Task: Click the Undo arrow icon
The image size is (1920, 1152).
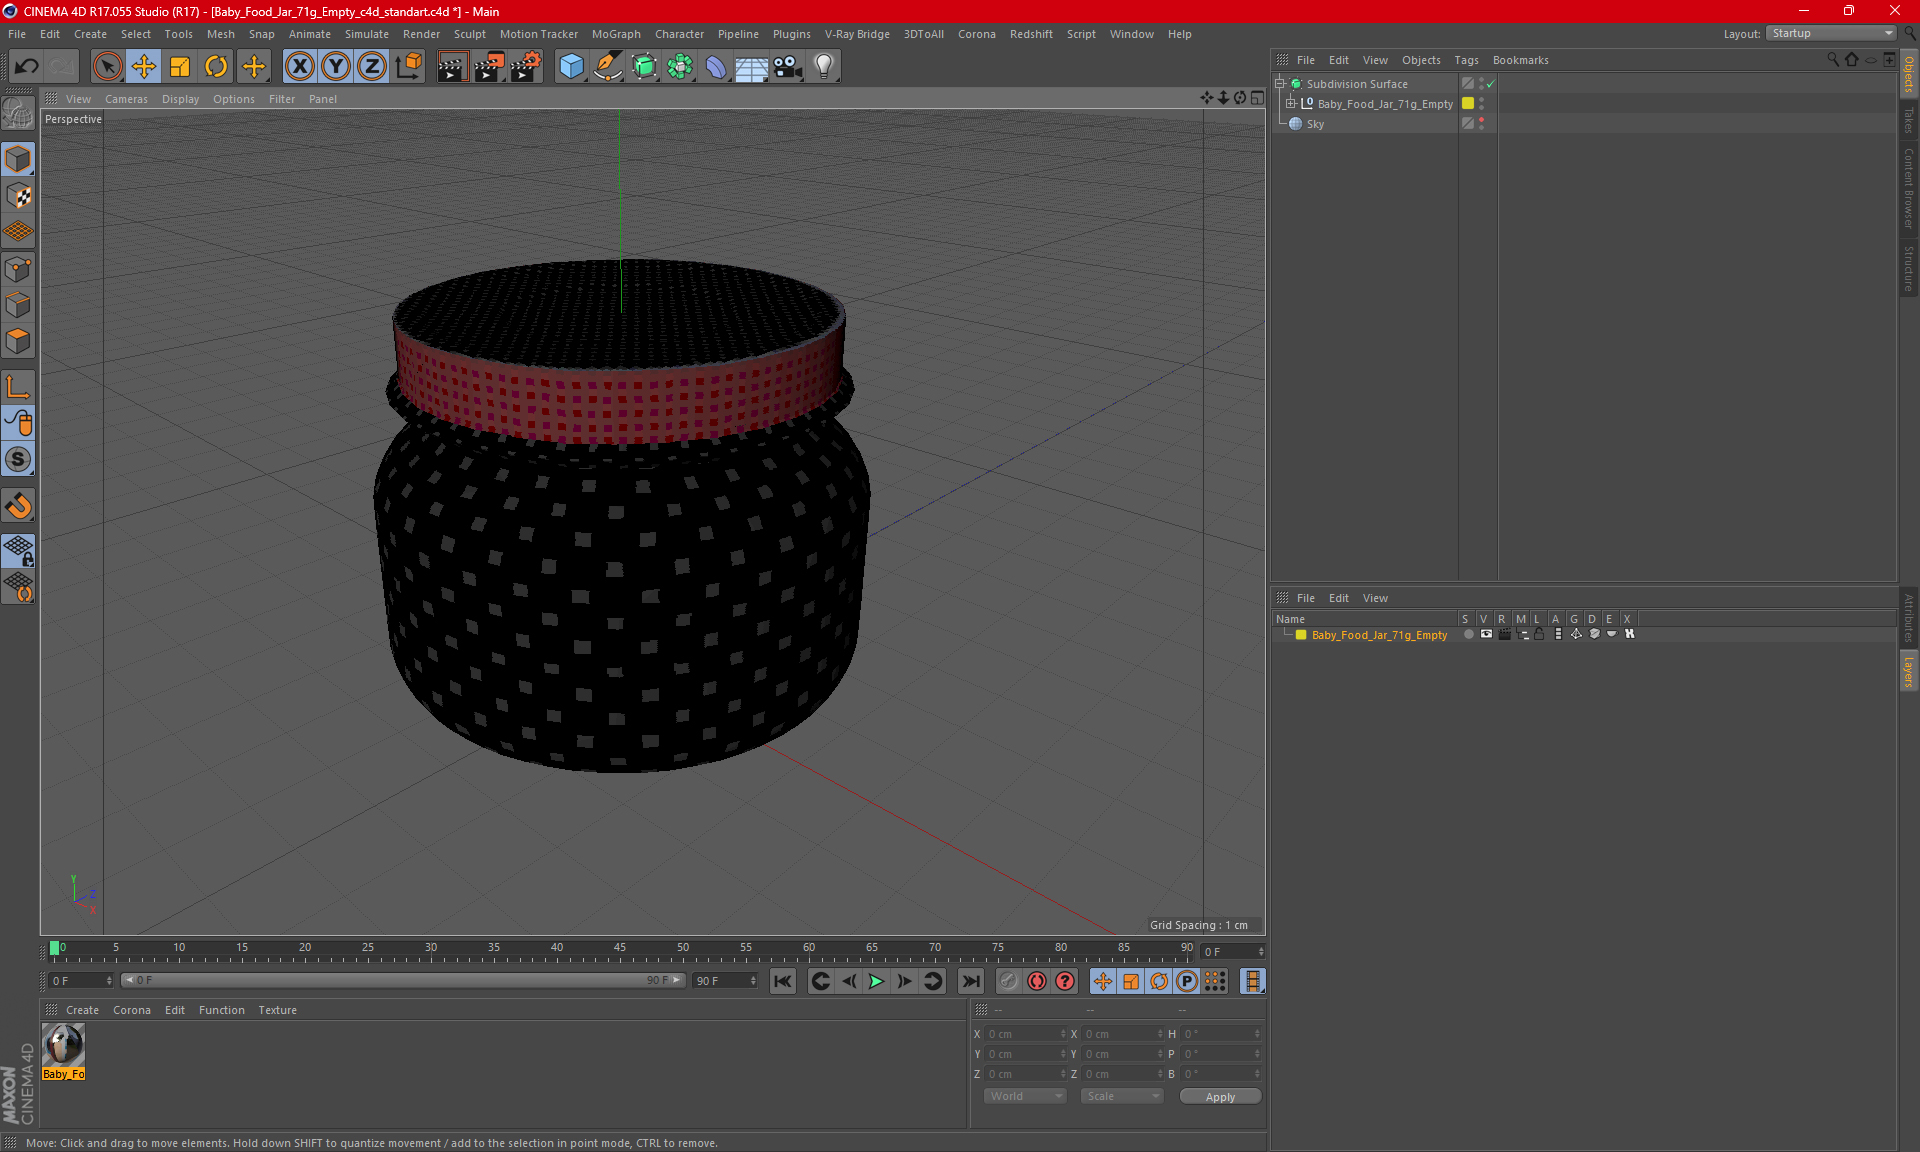Action: [27, 66]
